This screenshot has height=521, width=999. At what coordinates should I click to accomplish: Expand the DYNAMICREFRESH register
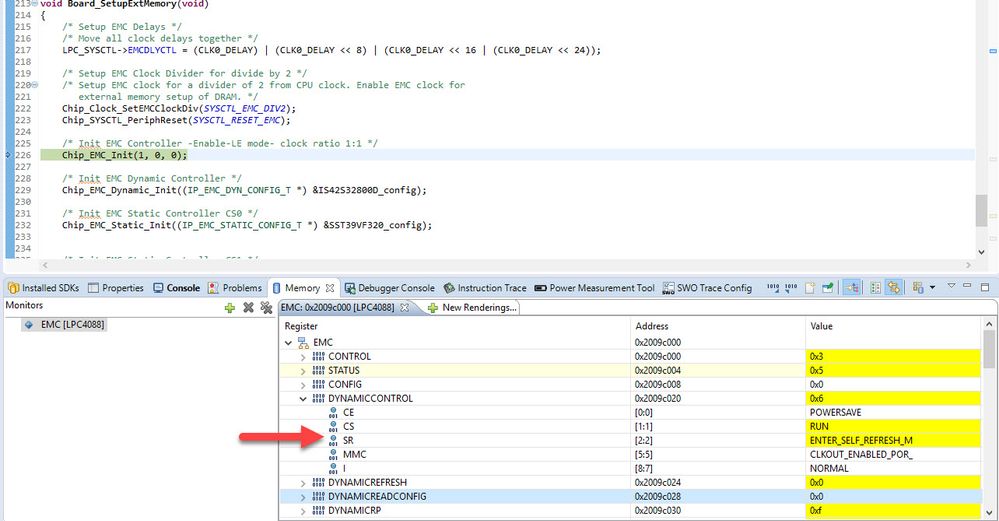click(303, 483)
